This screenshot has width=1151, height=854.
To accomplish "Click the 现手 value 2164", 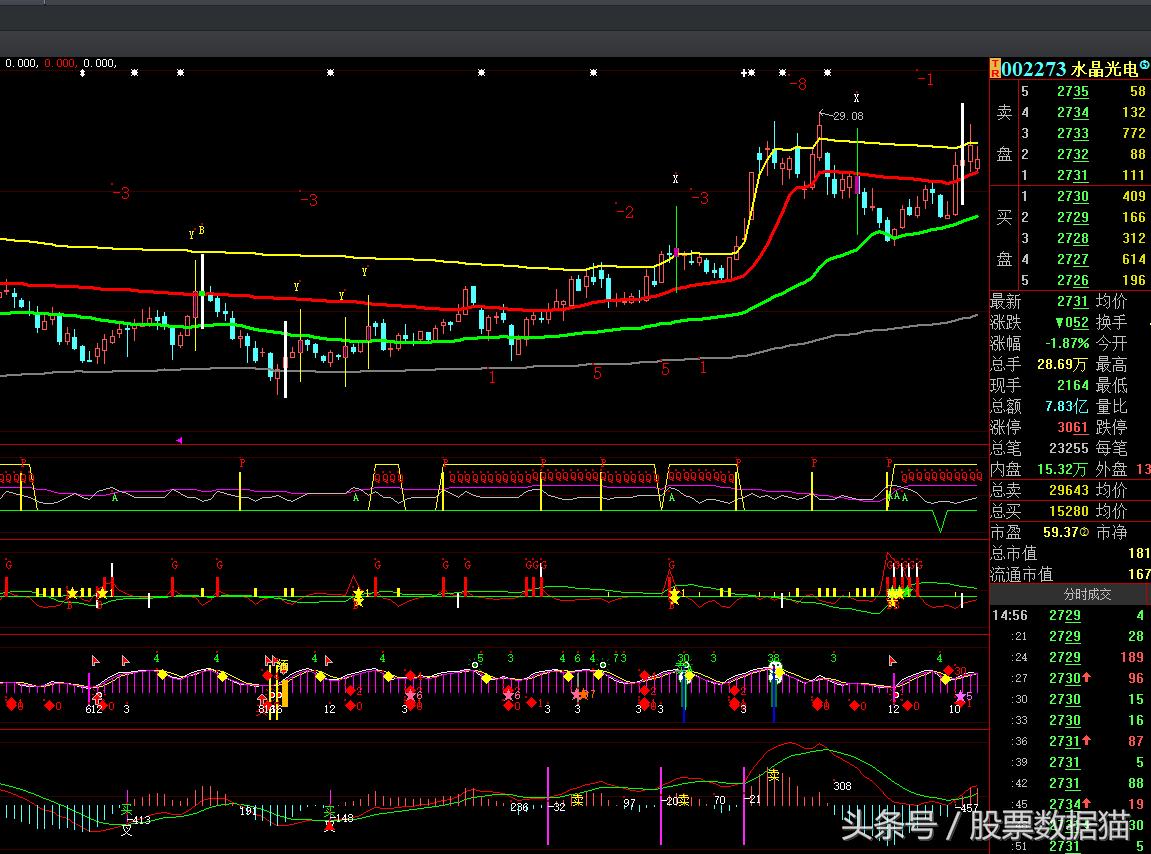I will click(1072, 386).
